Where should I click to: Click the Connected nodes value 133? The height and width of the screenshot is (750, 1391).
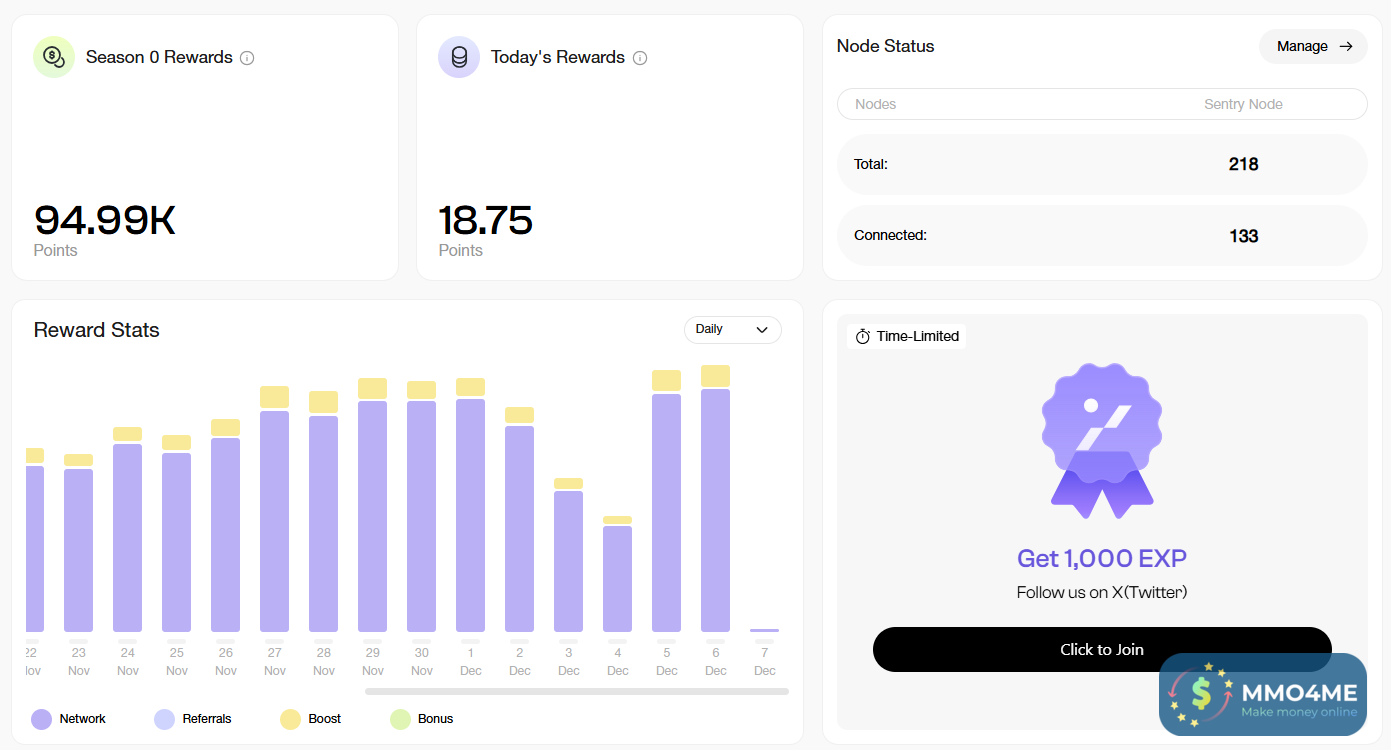coord(1243,236)
